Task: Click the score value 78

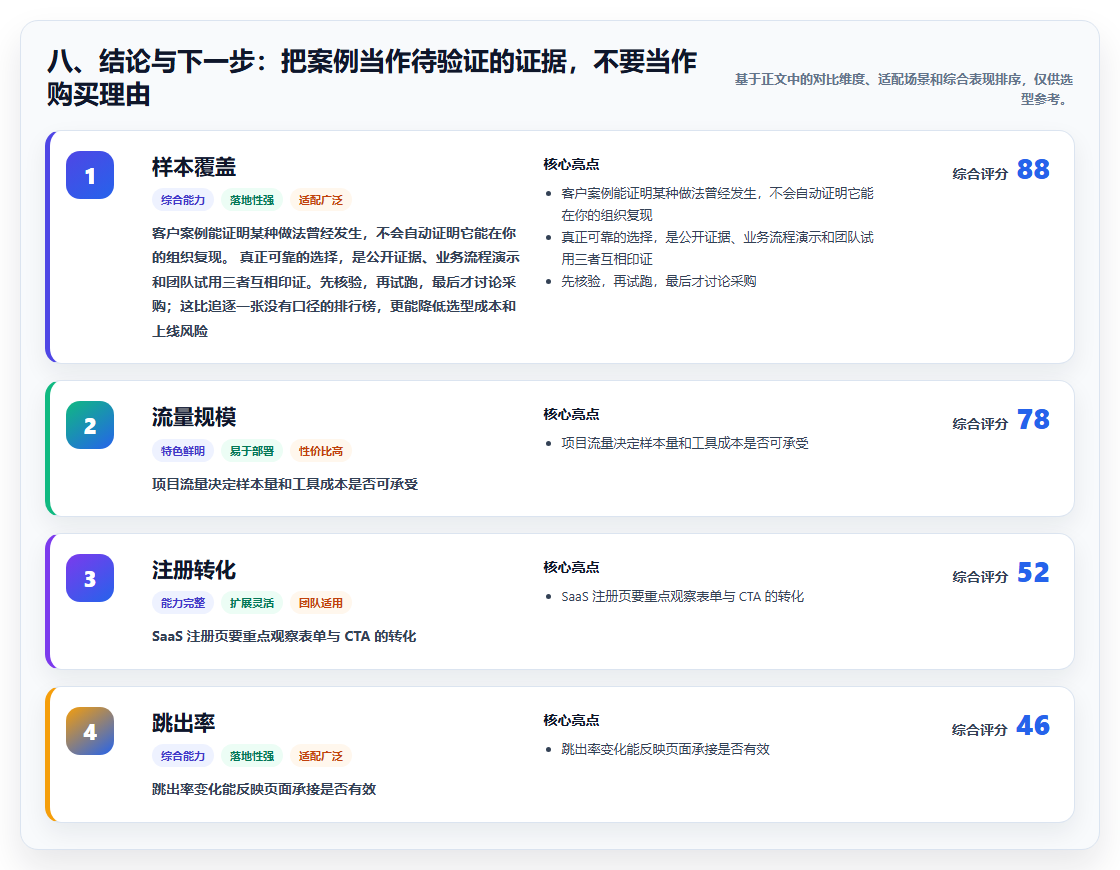Action: point(1033,419)
